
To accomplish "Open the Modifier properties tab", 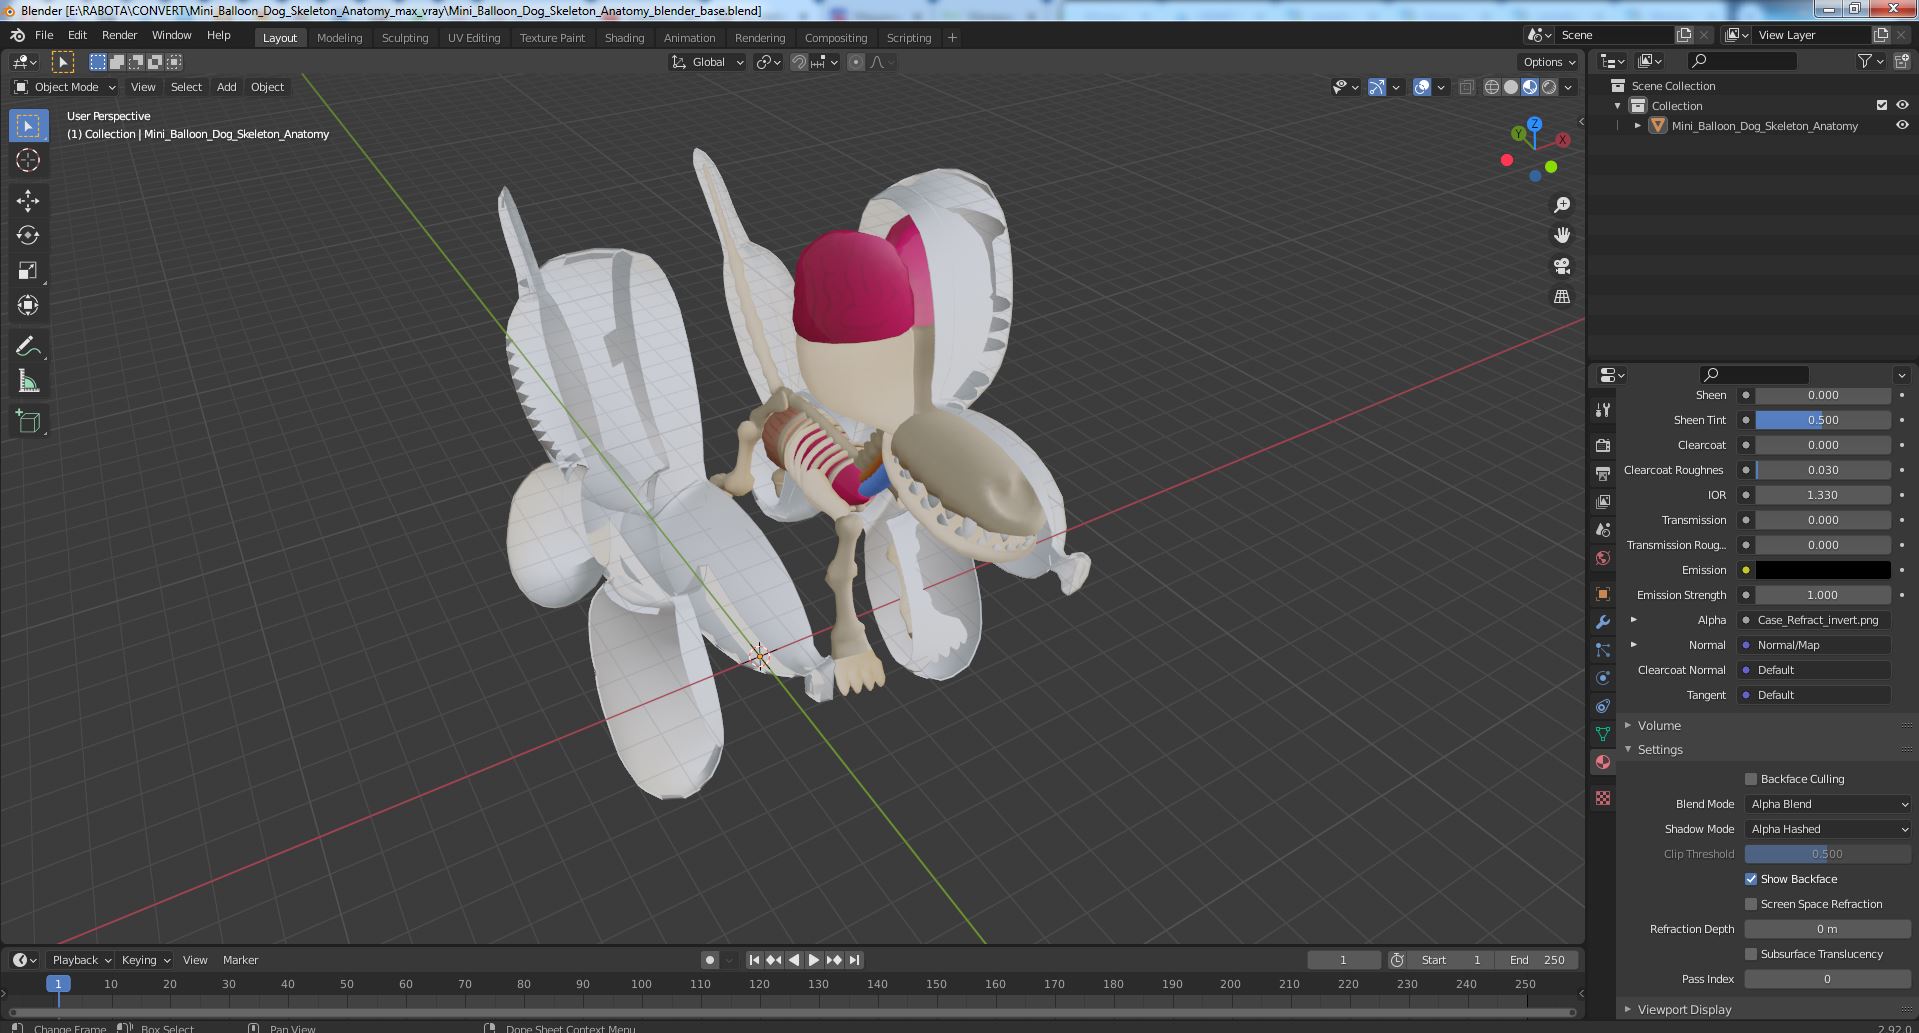I will click(1603, 622).
